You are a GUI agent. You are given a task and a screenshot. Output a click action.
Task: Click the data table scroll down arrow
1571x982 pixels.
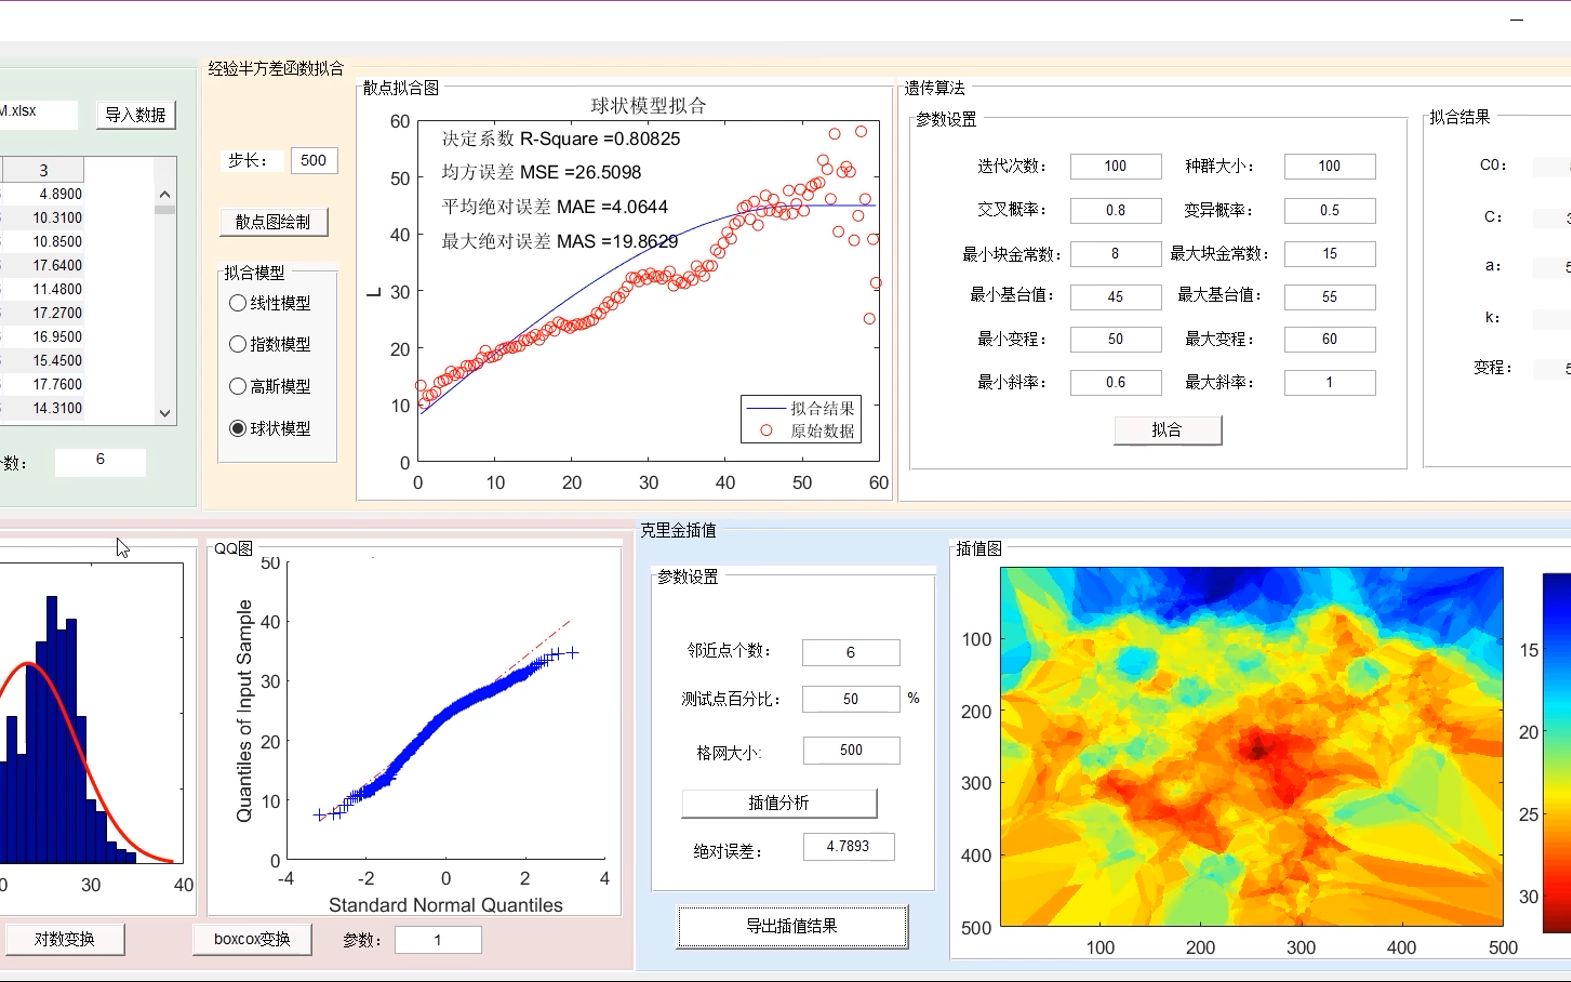point(165,413)
